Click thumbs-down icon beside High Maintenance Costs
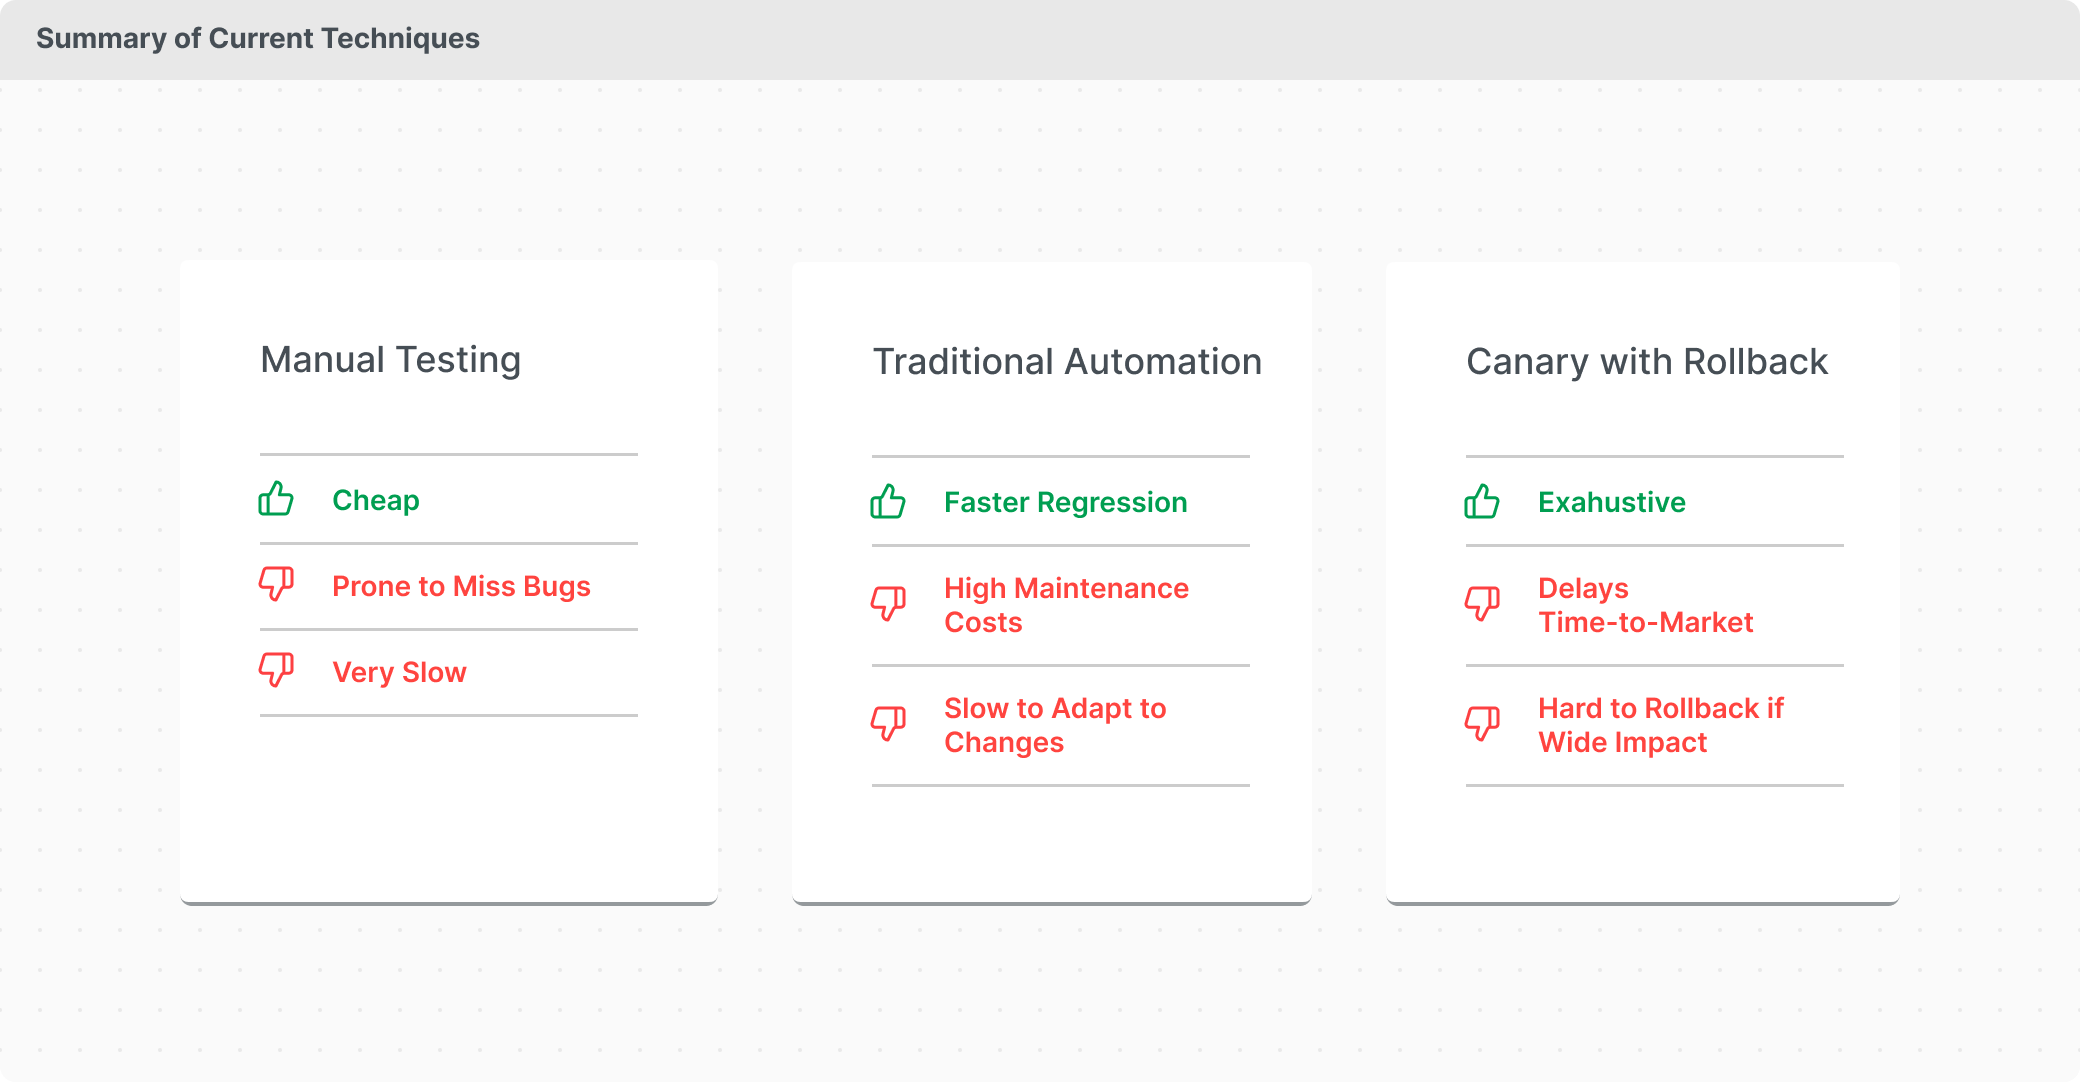Screen dimensions: 2080x1082 (x=888, y=604)
